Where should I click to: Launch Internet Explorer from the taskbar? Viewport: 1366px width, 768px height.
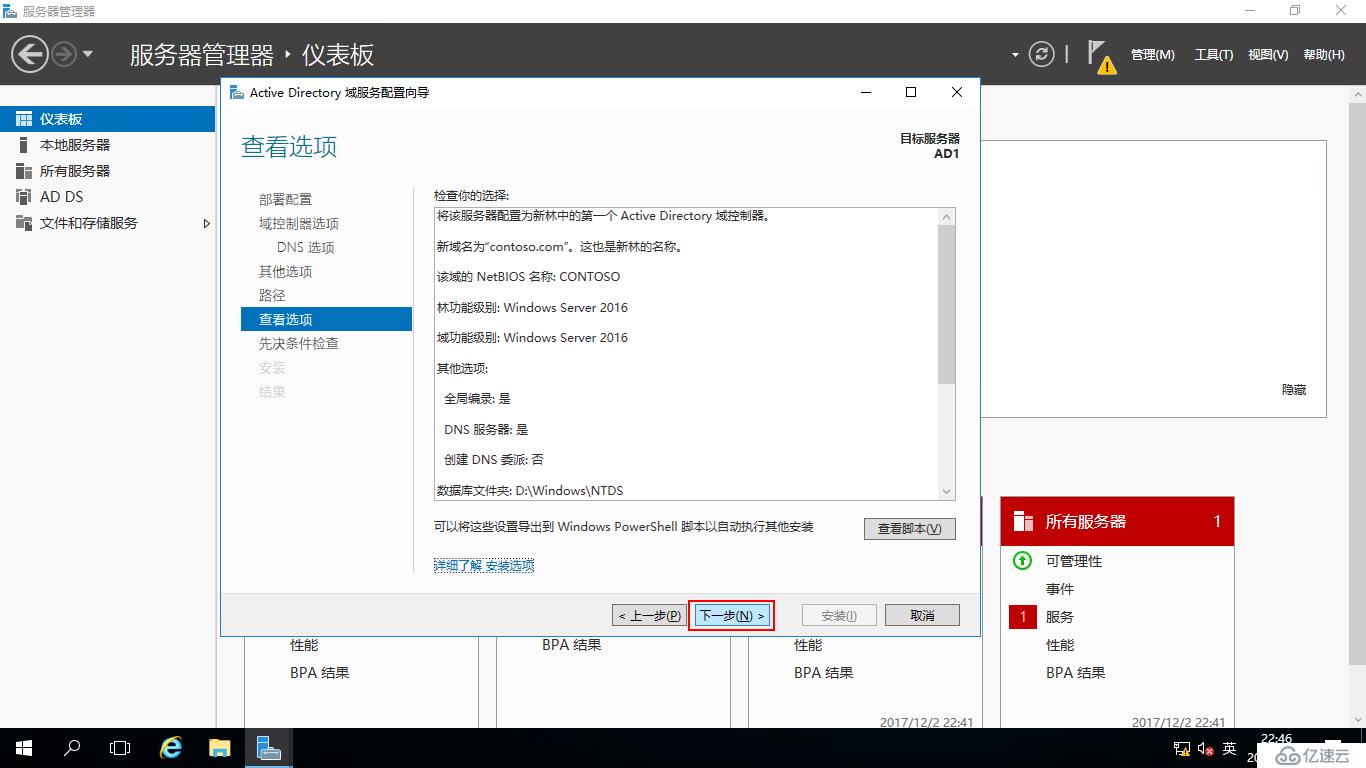[x=172, y=748]
